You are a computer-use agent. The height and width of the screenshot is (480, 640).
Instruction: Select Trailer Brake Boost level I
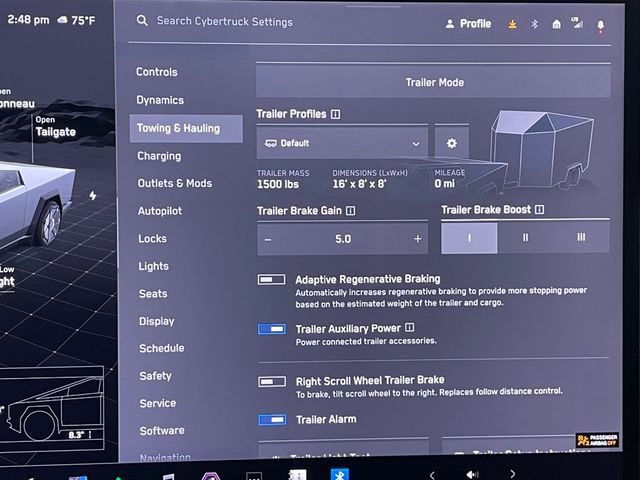[x=469, y=238]
